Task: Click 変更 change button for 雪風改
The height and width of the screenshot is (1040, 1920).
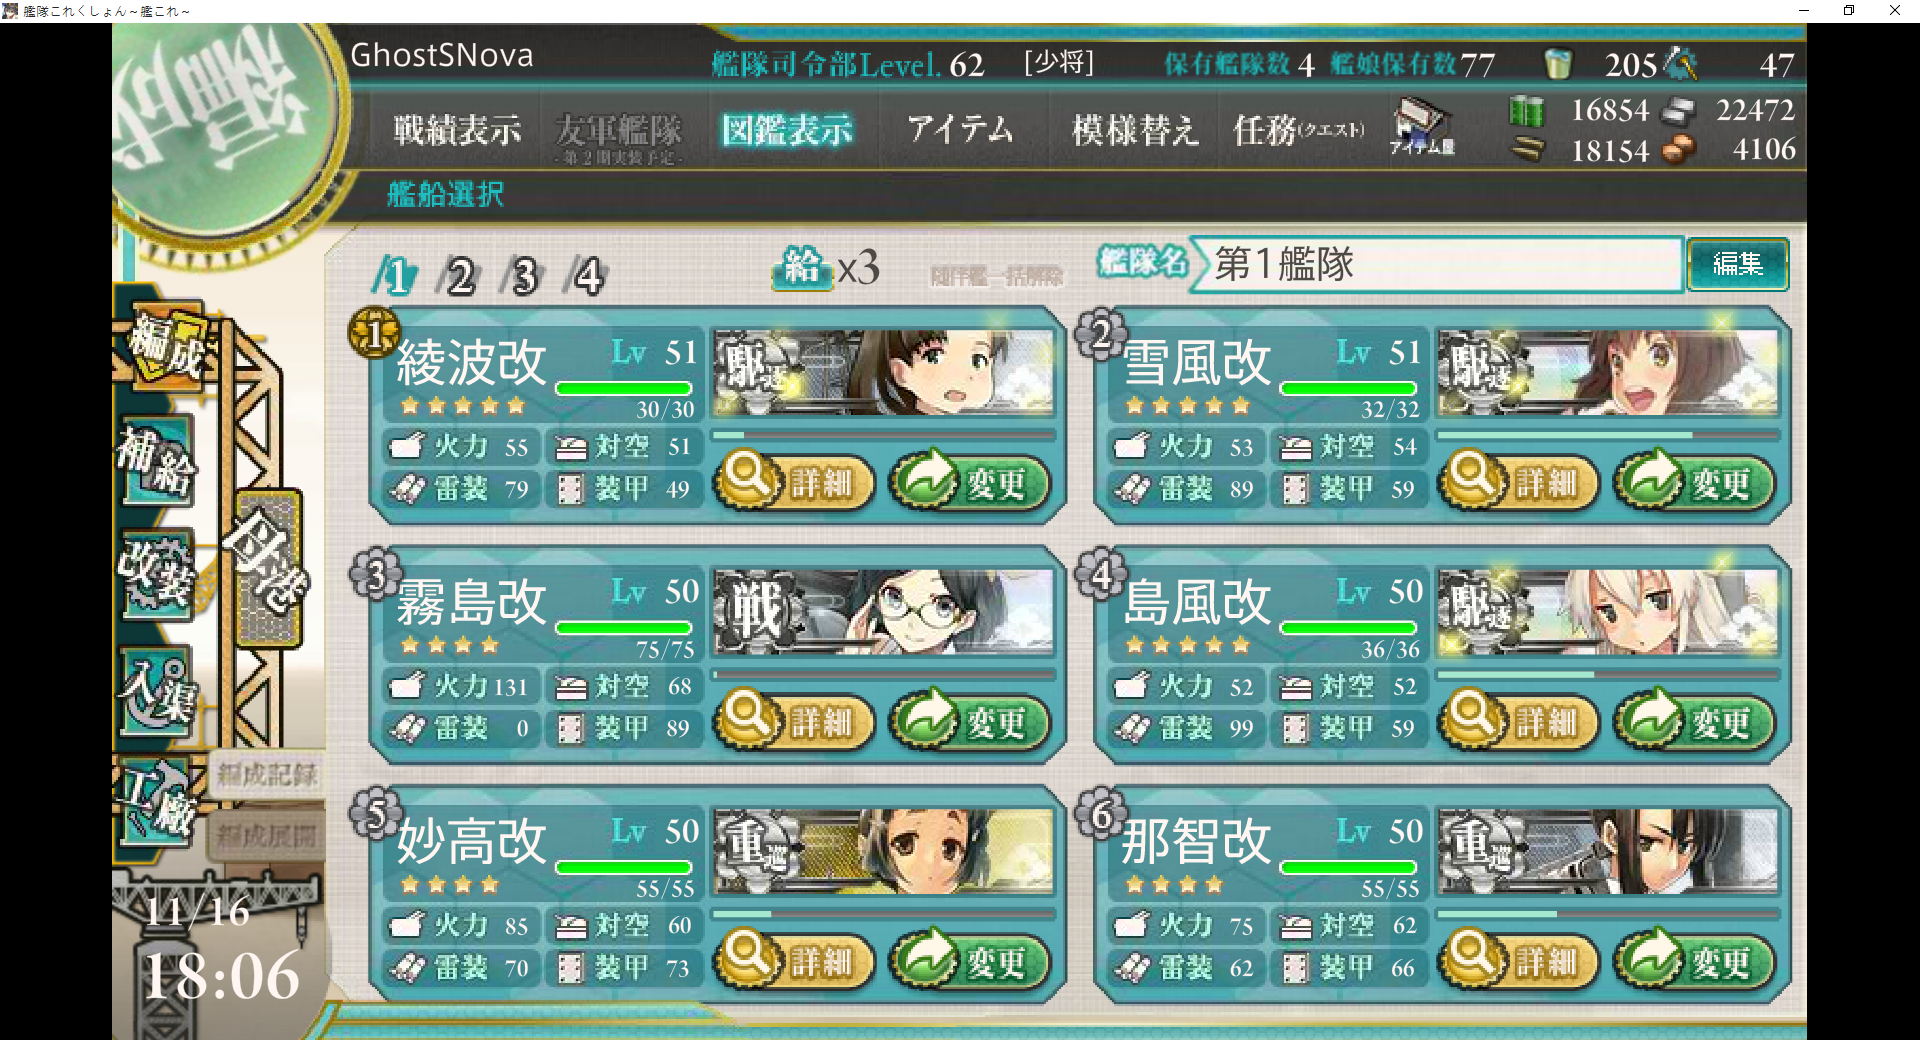Action: [x=1693, y=482]
